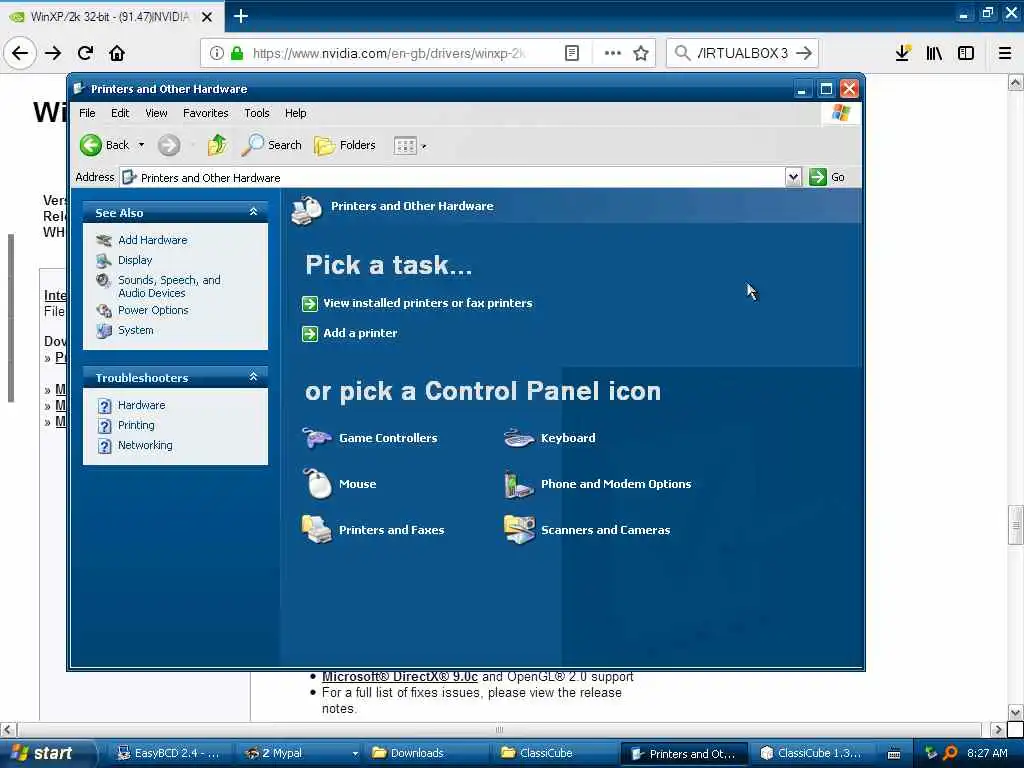Click the Windows start button
This screenshot has height=768, width=1024.
(x=47, y=753)
